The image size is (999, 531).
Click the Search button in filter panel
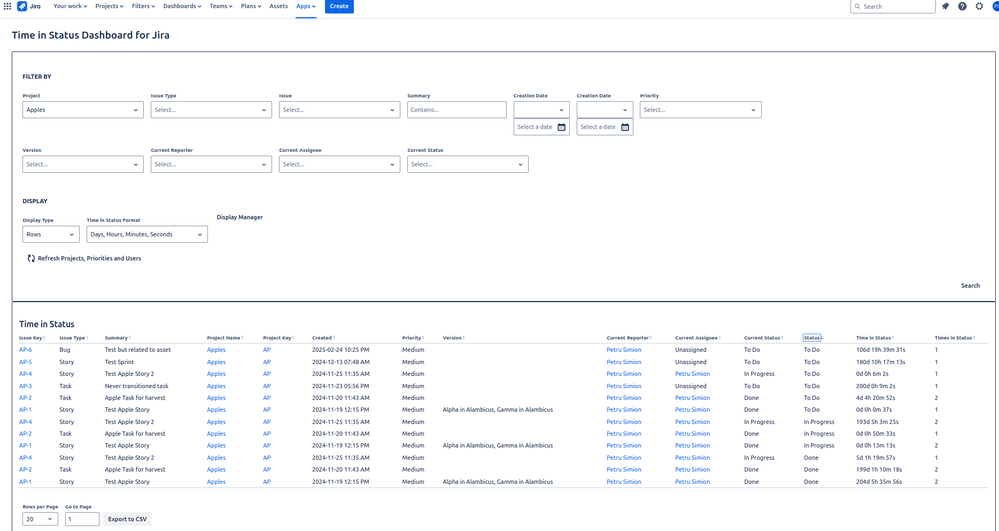(x=970, y=286)
